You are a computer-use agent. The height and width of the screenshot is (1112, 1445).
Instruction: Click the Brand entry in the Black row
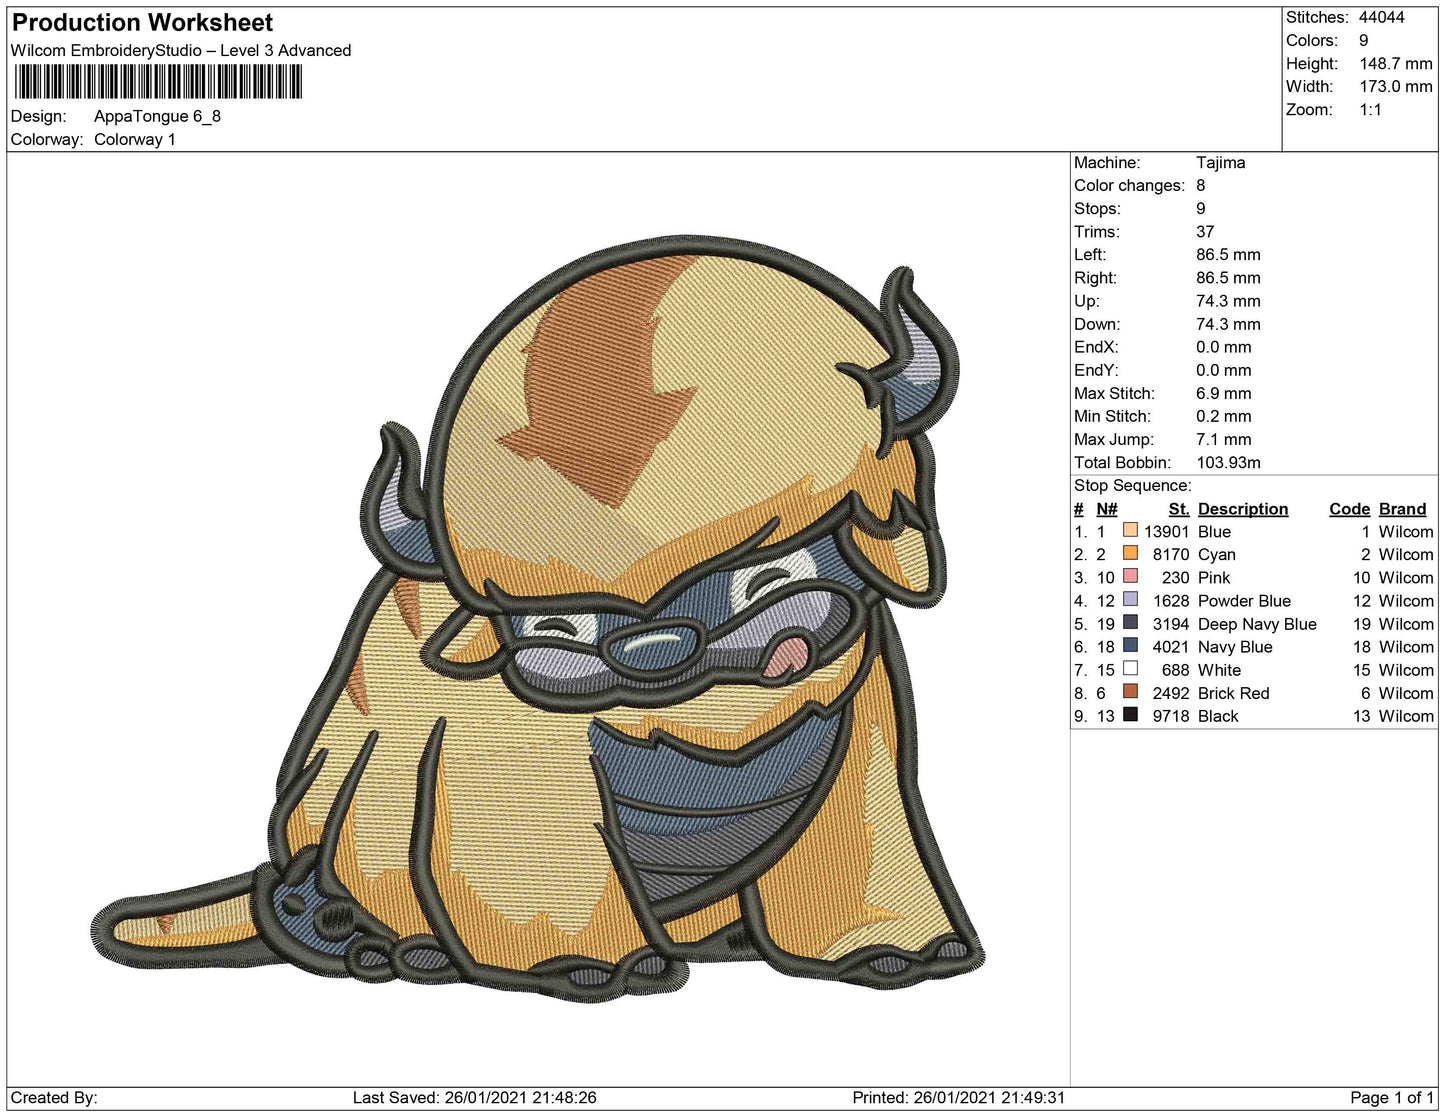pyautogui.click(x=1405, y=715)
